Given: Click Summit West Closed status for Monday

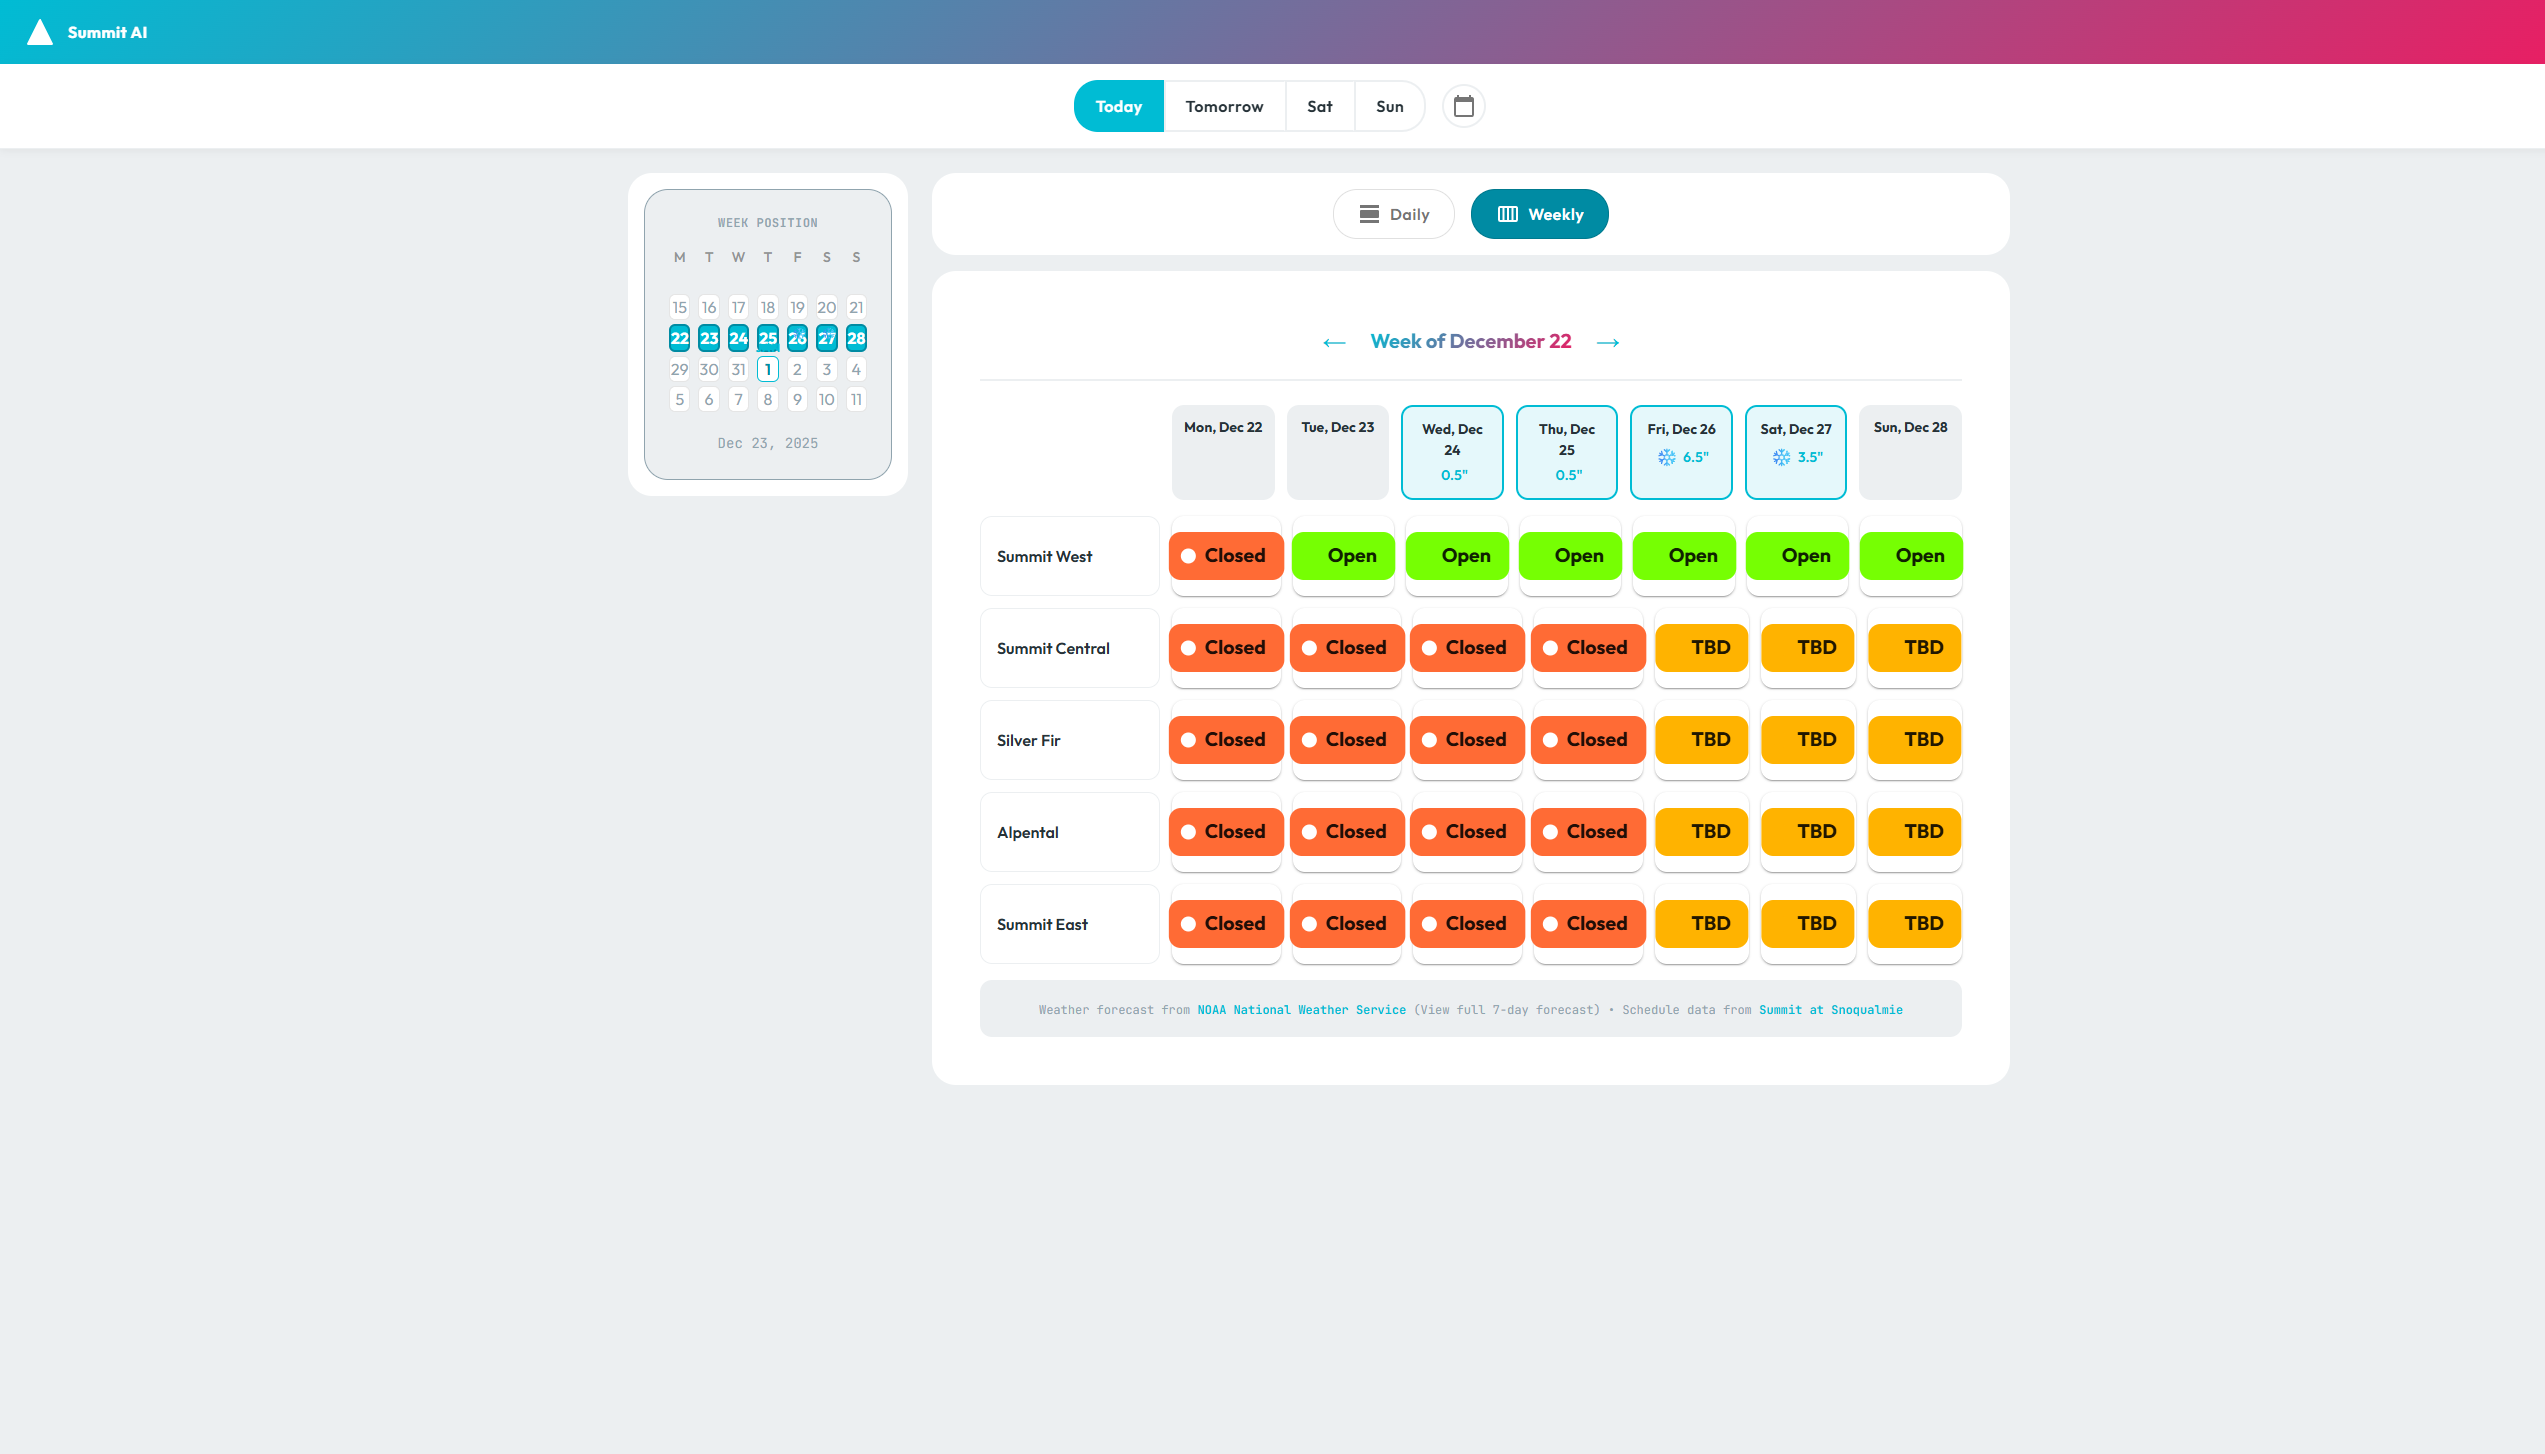Looking at the screenshot, I should coord(1225,556).
